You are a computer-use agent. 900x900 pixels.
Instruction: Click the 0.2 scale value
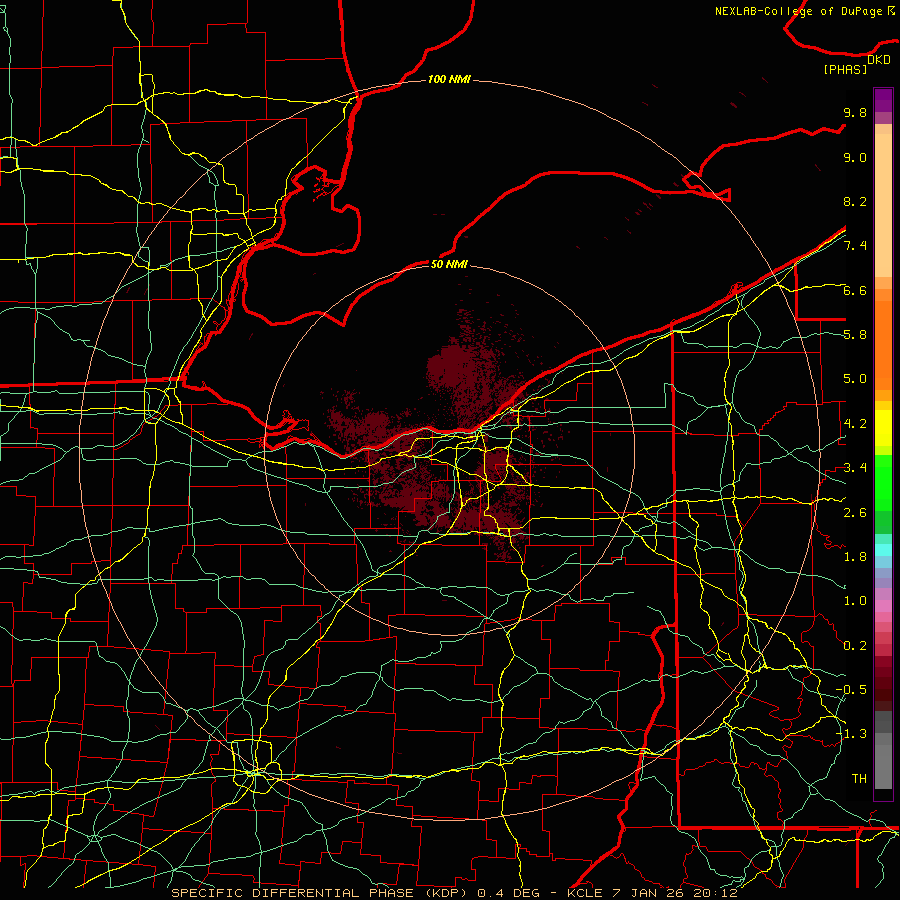click(855, 646)
